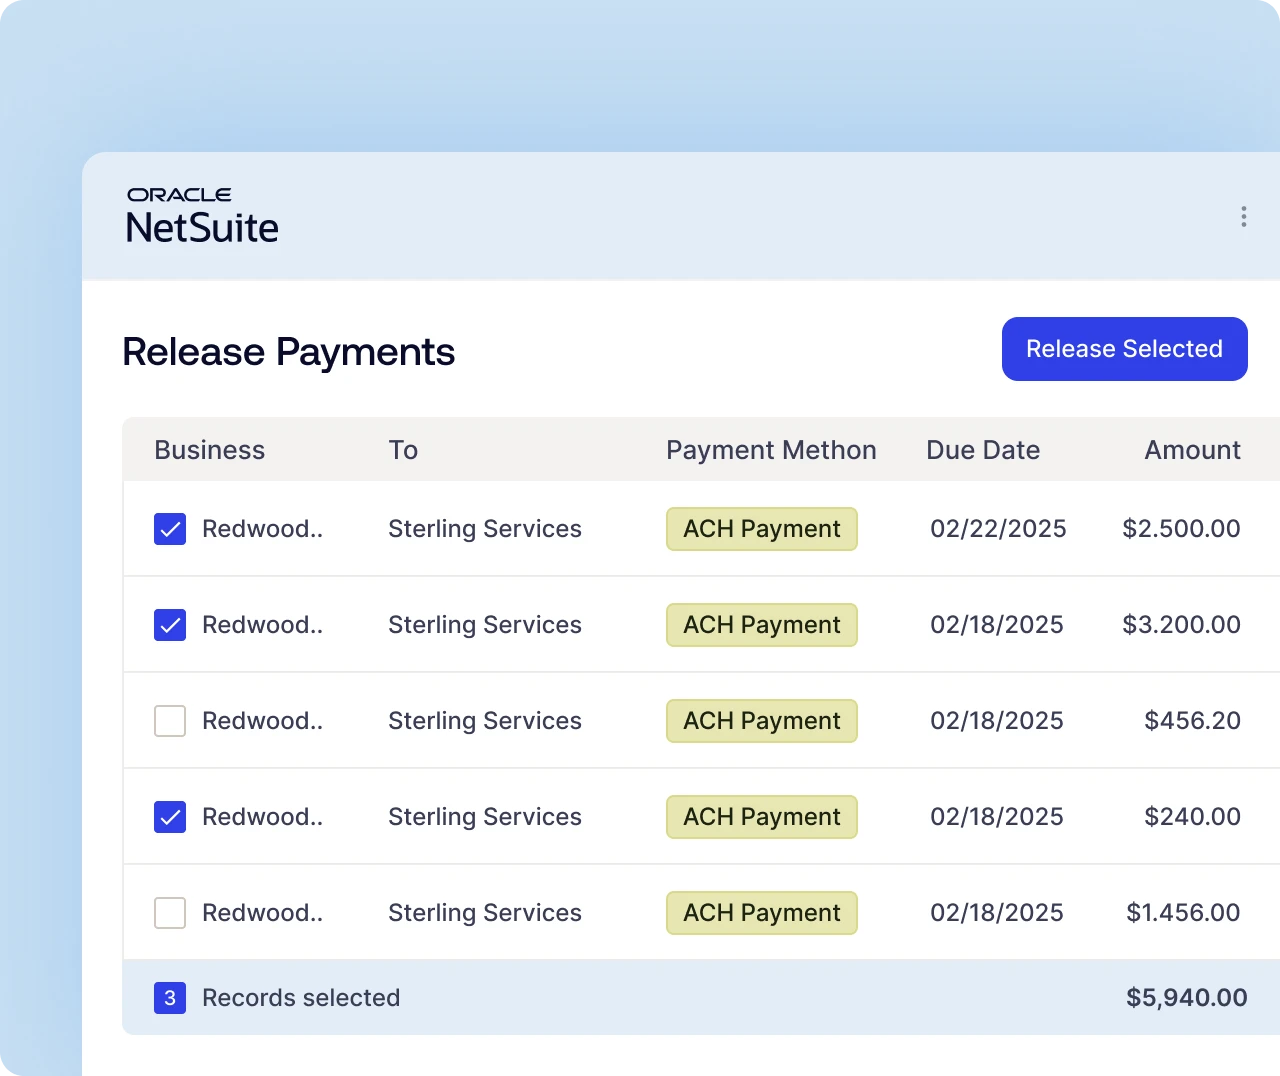Click ACH Payment badge in the $2.500.00 row
Screen dimensions: 1280x1076
click(x=762, y=529)
